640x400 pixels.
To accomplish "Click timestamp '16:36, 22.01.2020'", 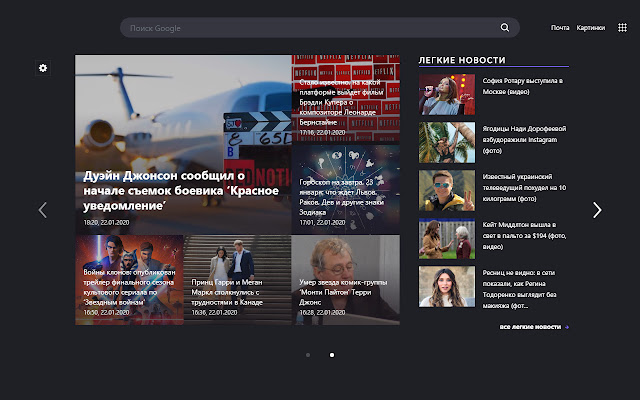I will tap(214, 312).
